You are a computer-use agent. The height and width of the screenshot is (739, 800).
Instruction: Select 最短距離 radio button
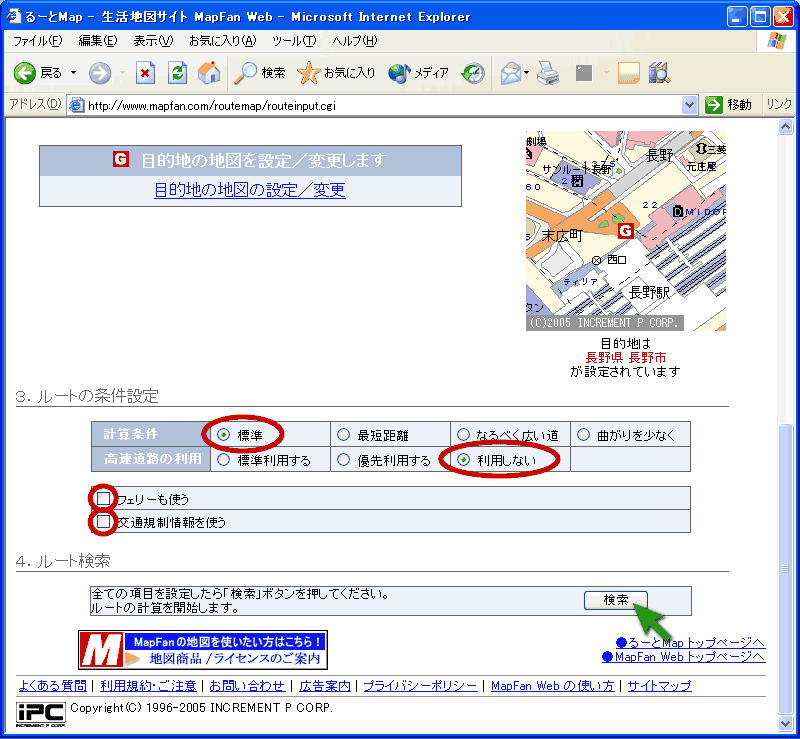(x=343, y=435)
